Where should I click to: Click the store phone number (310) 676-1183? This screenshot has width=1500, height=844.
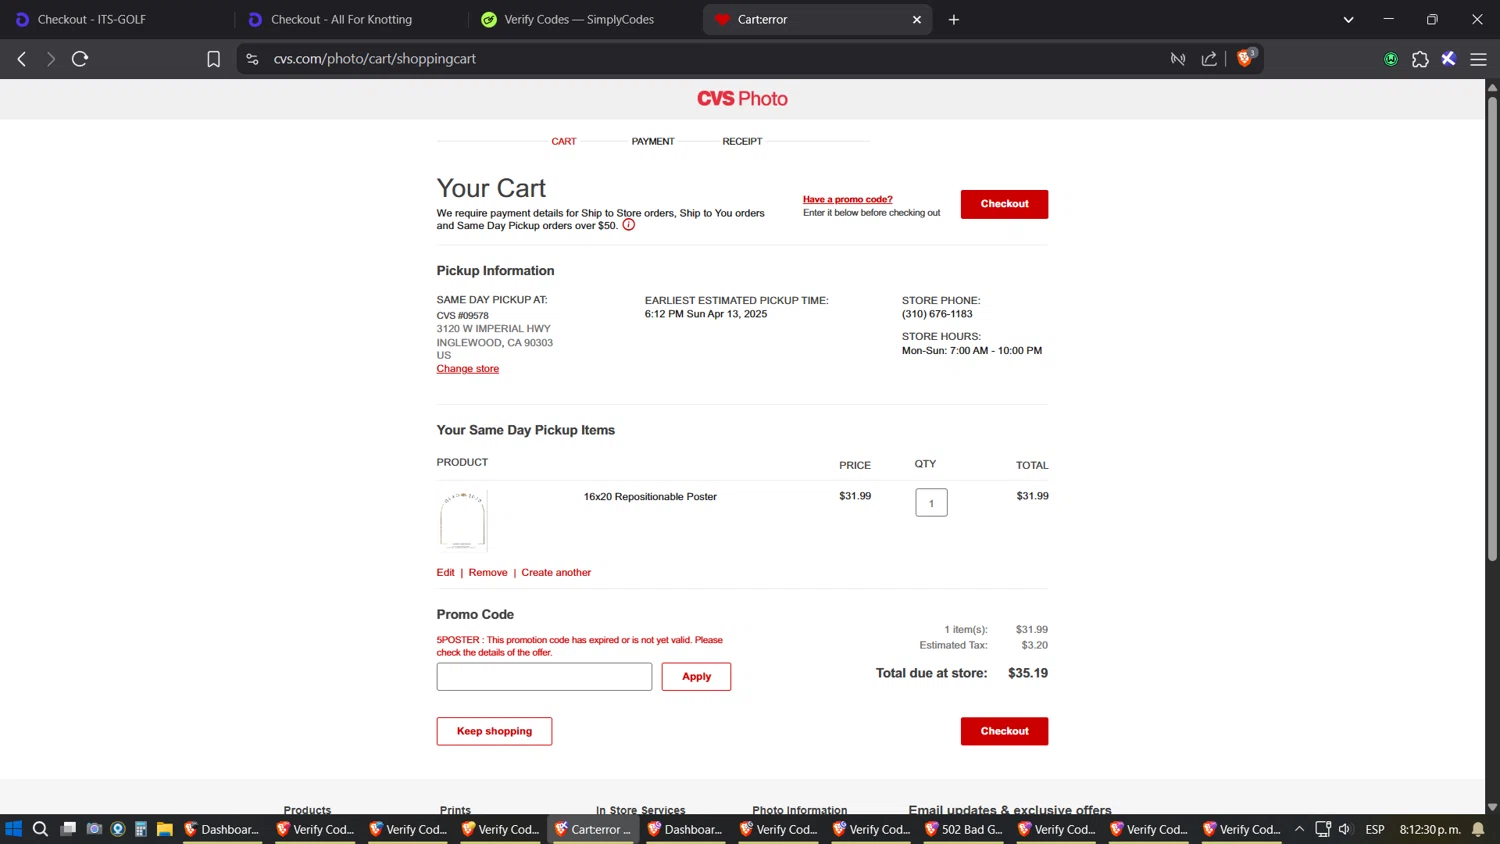tap(937, 314)
